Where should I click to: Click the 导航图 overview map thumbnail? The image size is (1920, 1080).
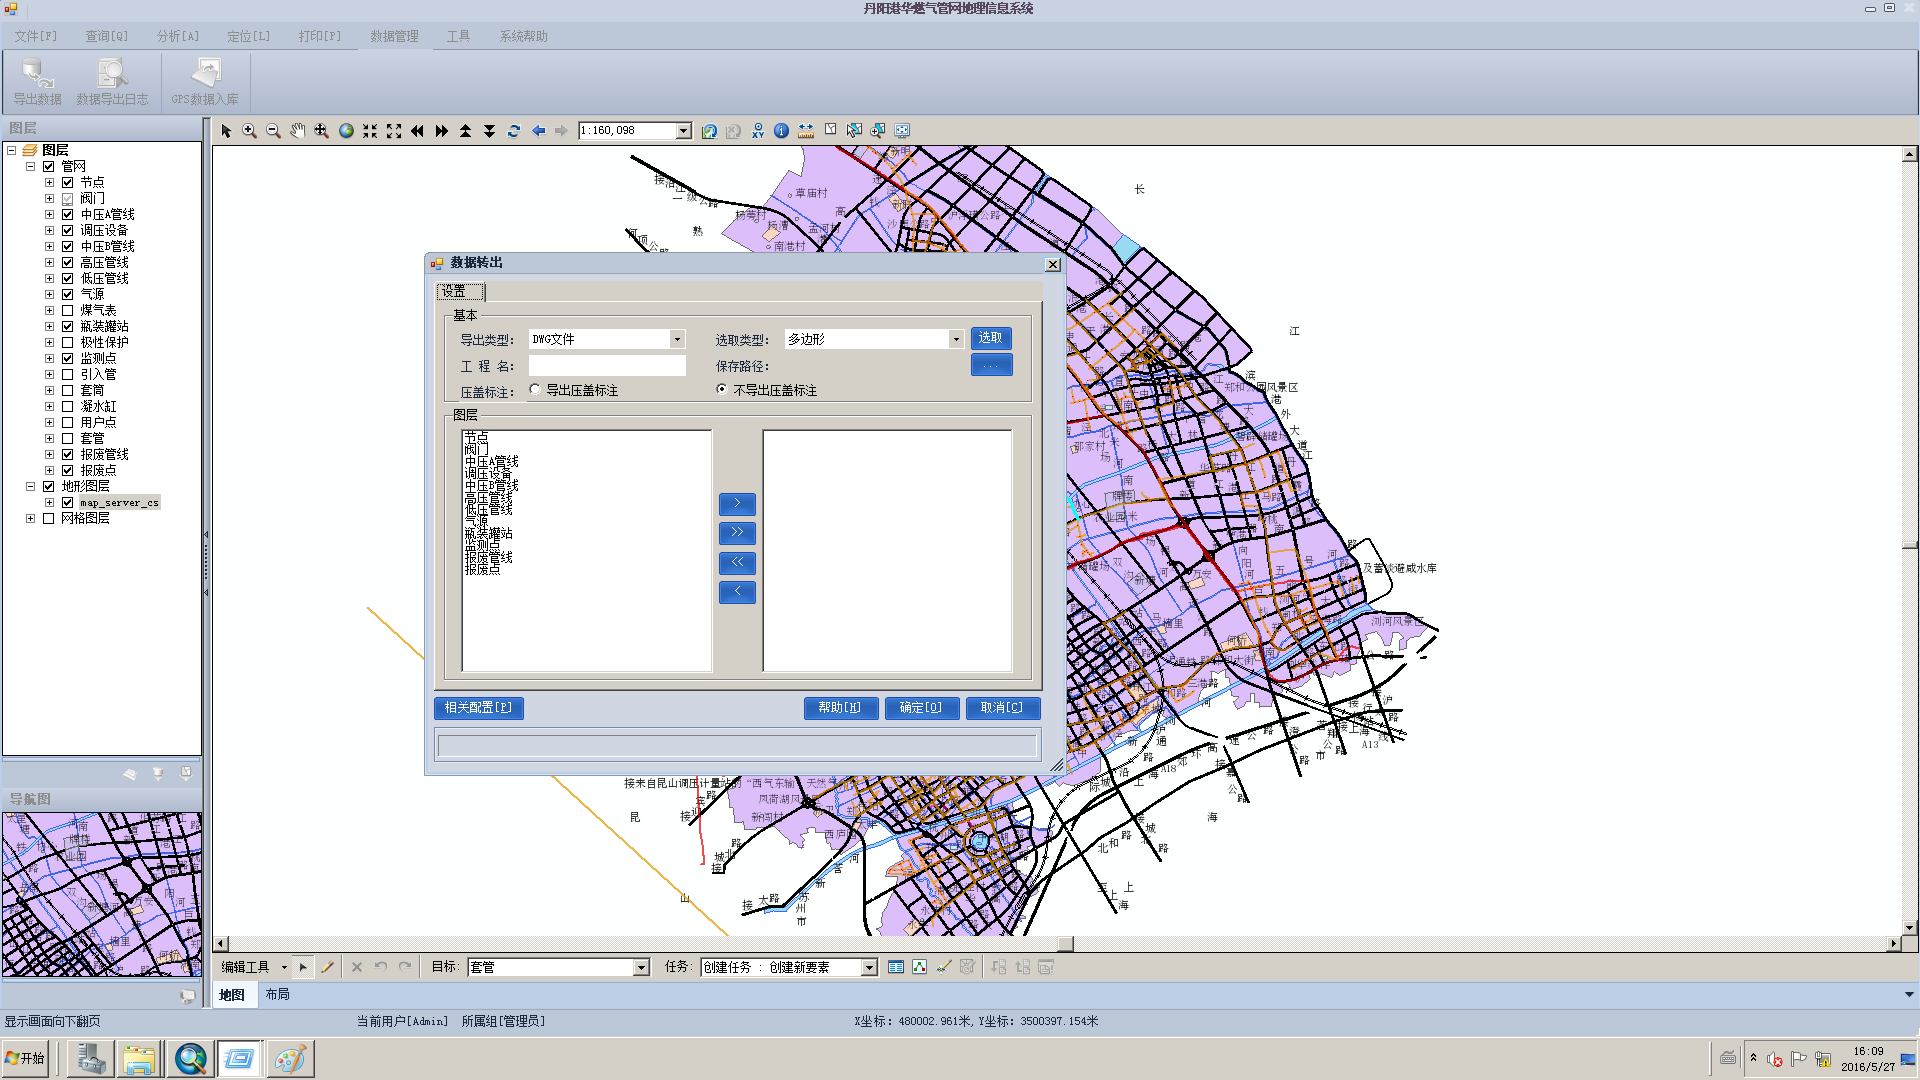click(101, 894)
